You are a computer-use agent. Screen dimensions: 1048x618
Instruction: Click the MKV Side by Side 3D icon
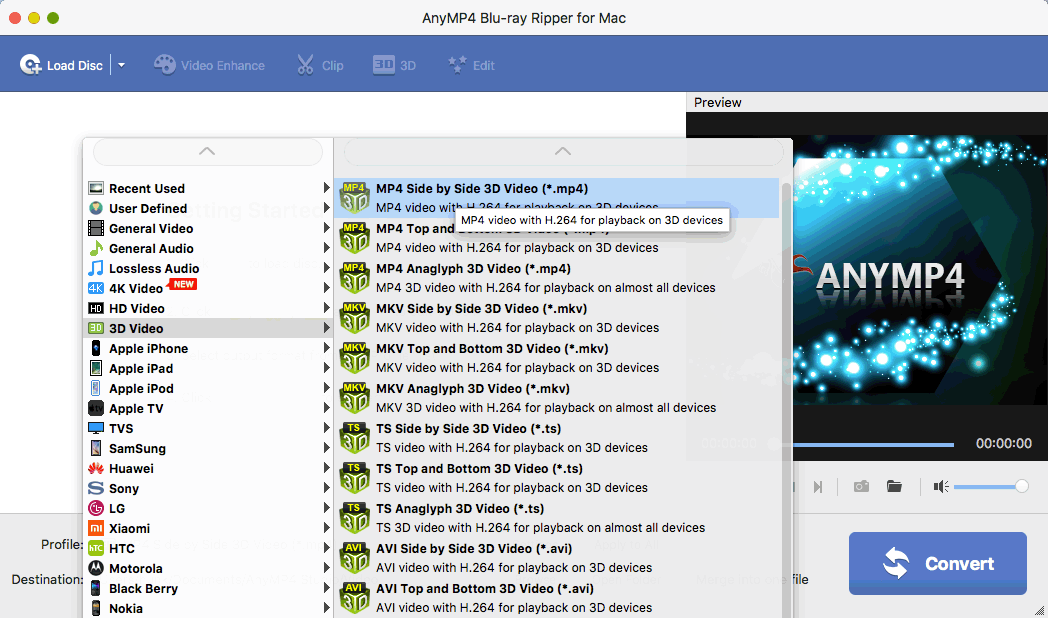pos(354,317)
